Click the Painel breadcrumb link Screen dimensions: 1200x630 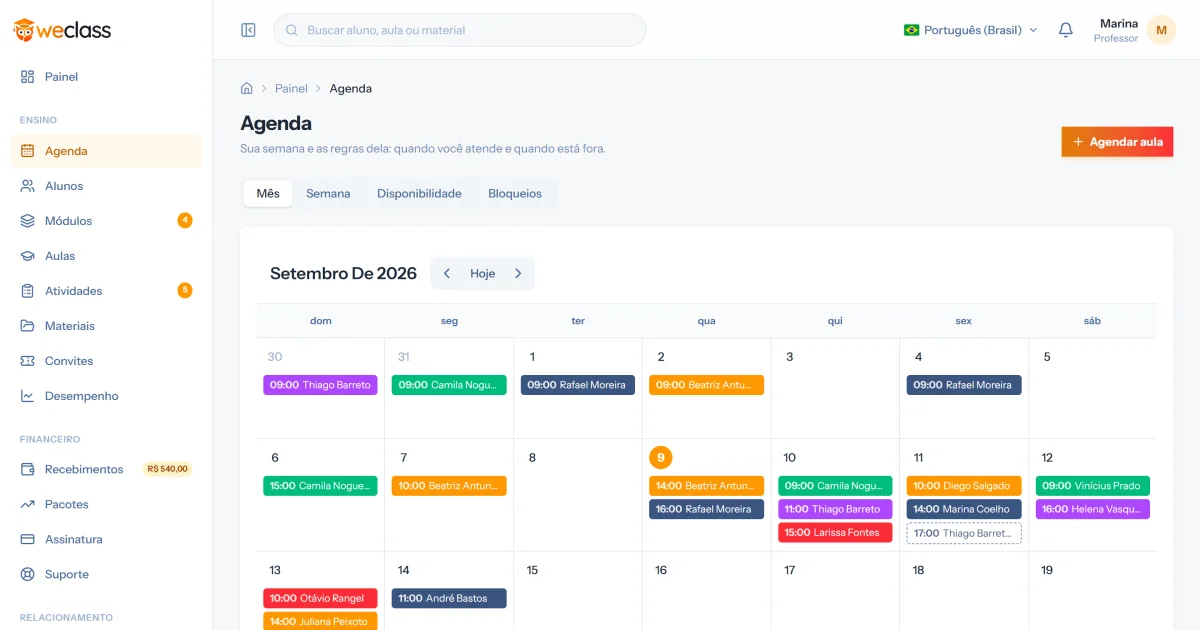pos(291,88)
